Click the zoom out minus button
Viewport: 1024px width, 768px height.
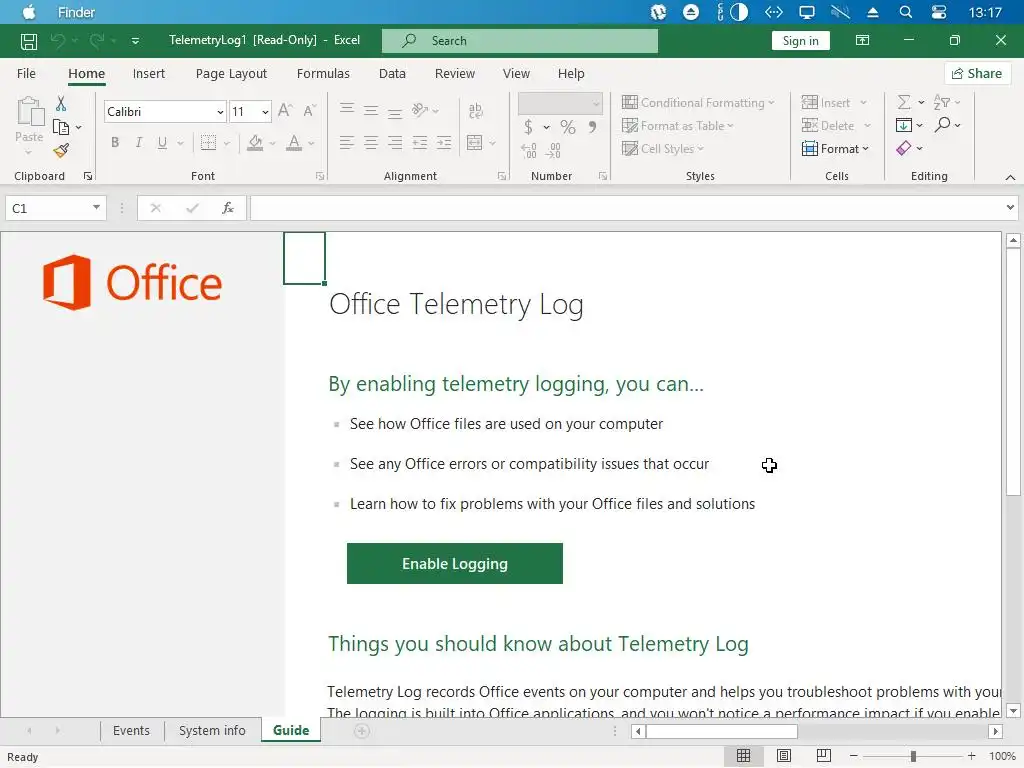click(854, 756)
